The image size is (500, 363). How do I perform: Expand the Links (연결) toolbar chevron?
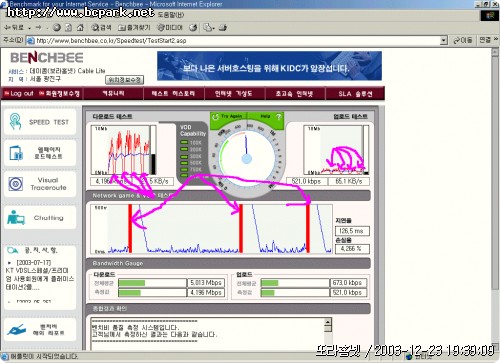tap(496, 40)
